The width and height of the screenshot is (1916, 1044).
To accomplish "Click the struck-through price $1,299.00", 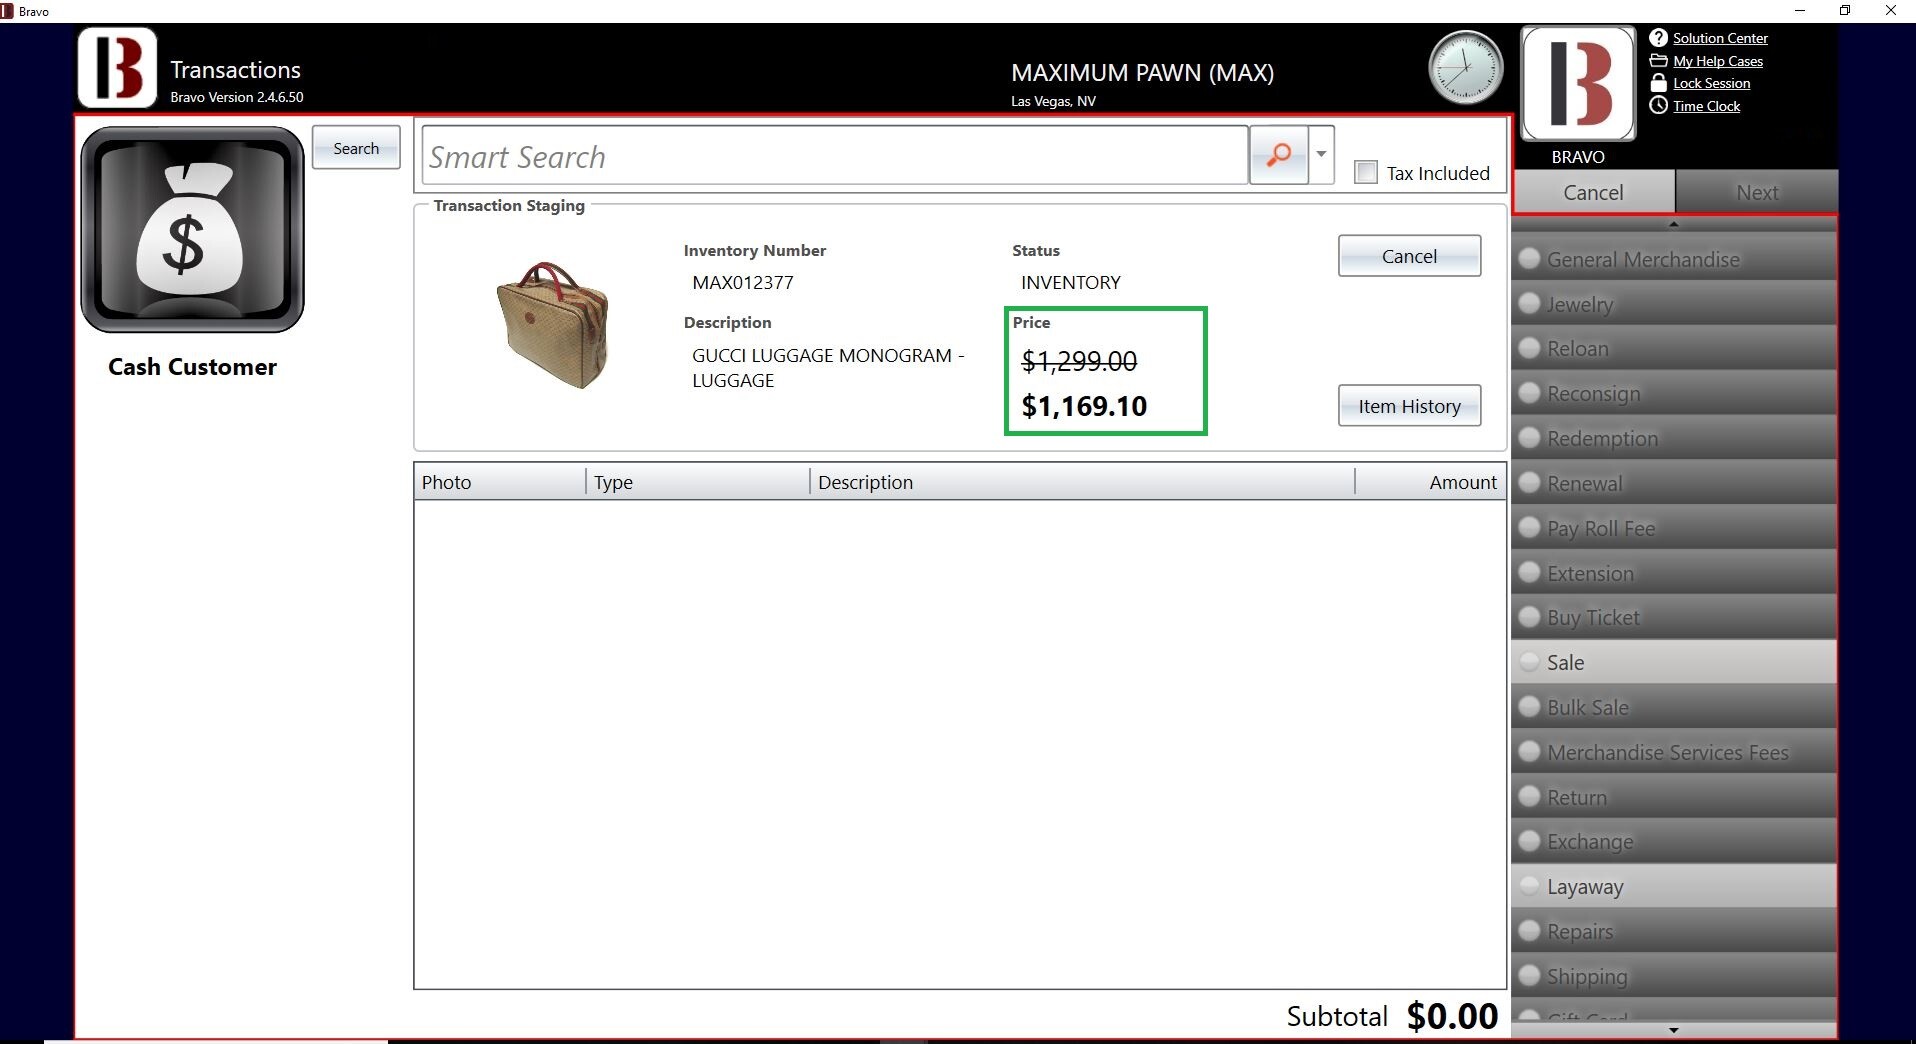I will (1079, 361).
